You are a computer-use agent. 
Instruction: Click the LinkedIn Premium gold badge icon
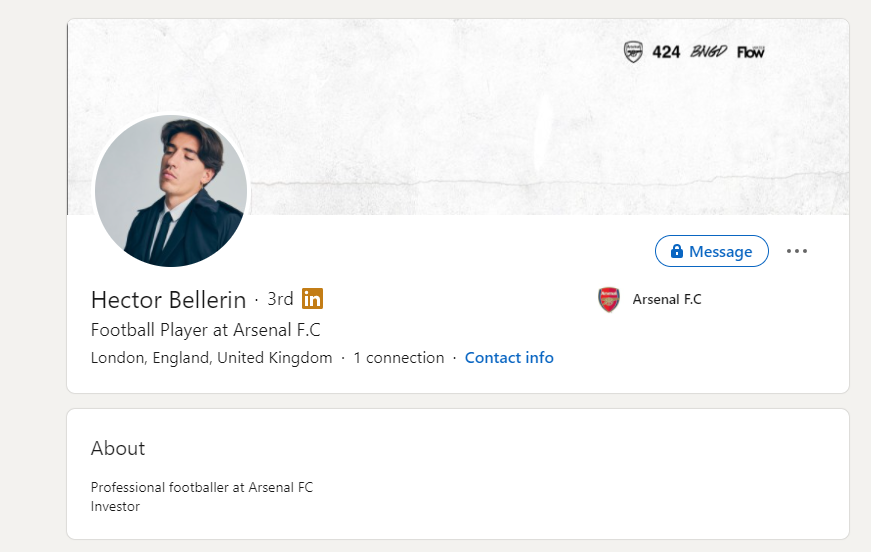coord(312,299)
